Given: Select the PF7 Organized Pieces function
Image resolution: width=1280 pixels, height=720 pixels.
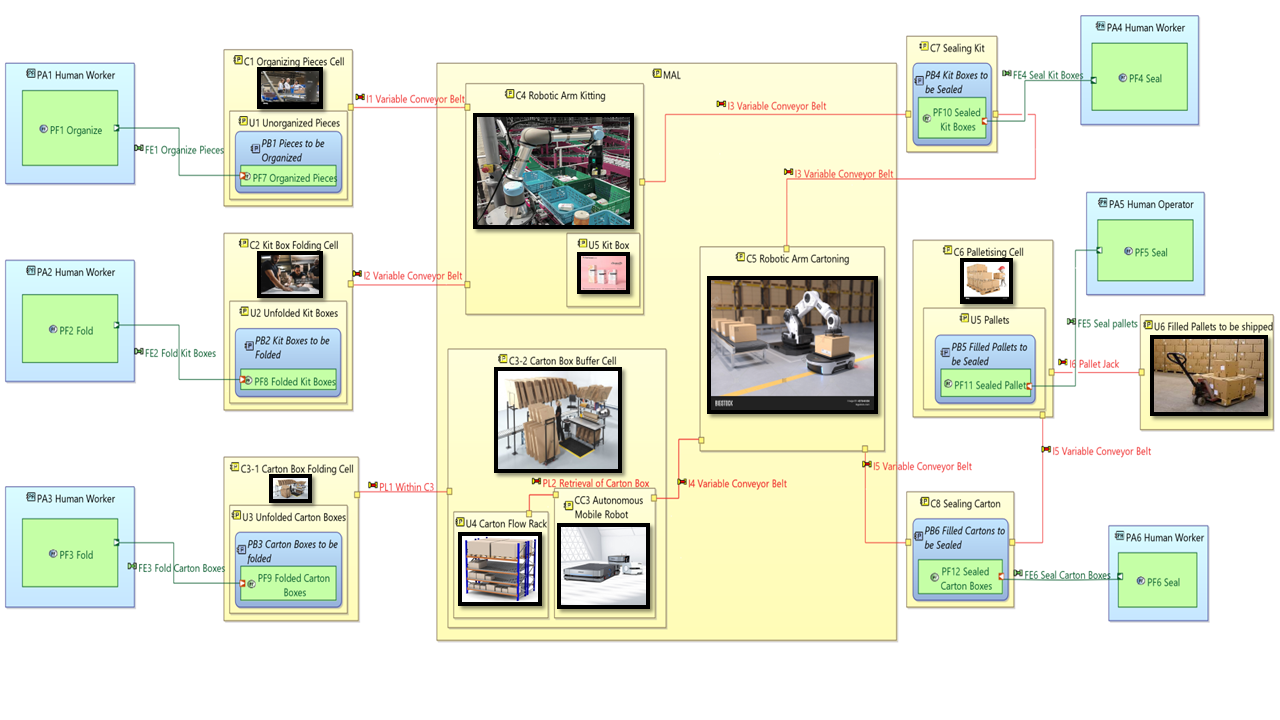Looking at the screenshot, I should [x=288, y=178].
